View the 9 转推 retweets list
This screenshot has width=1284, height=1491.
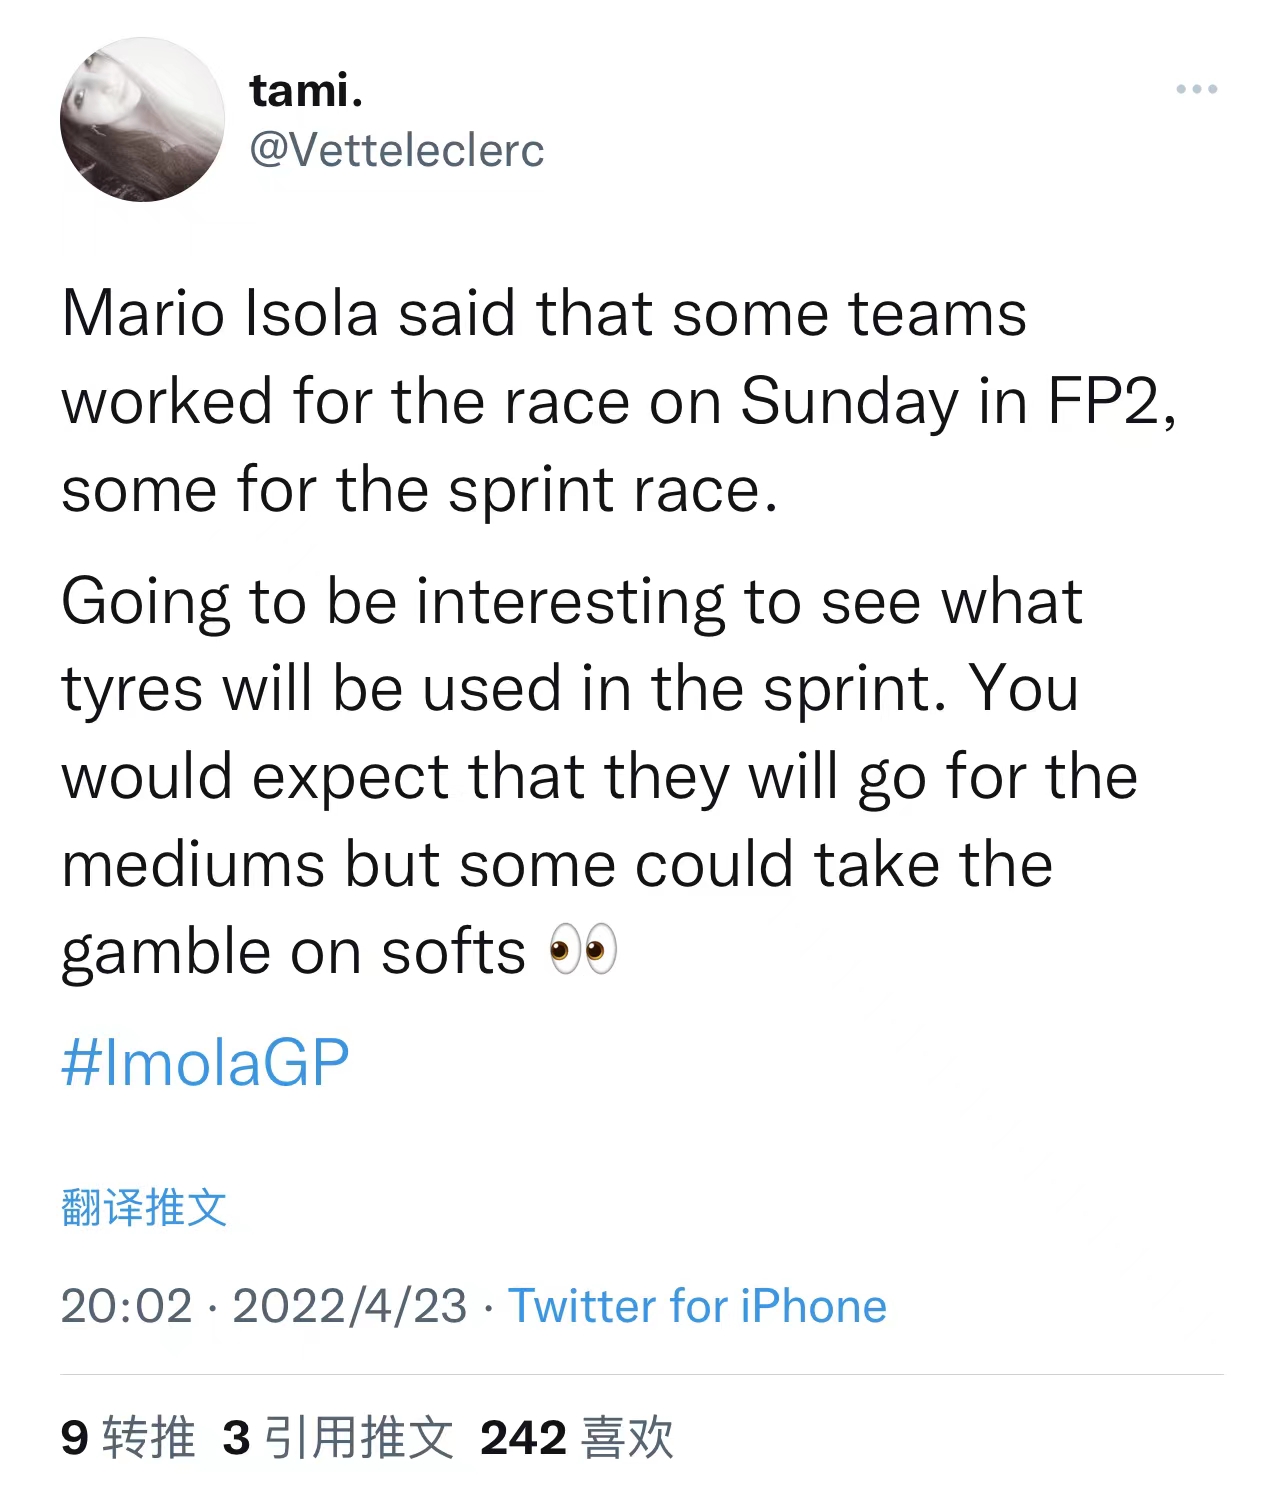tap(128, 1438)
